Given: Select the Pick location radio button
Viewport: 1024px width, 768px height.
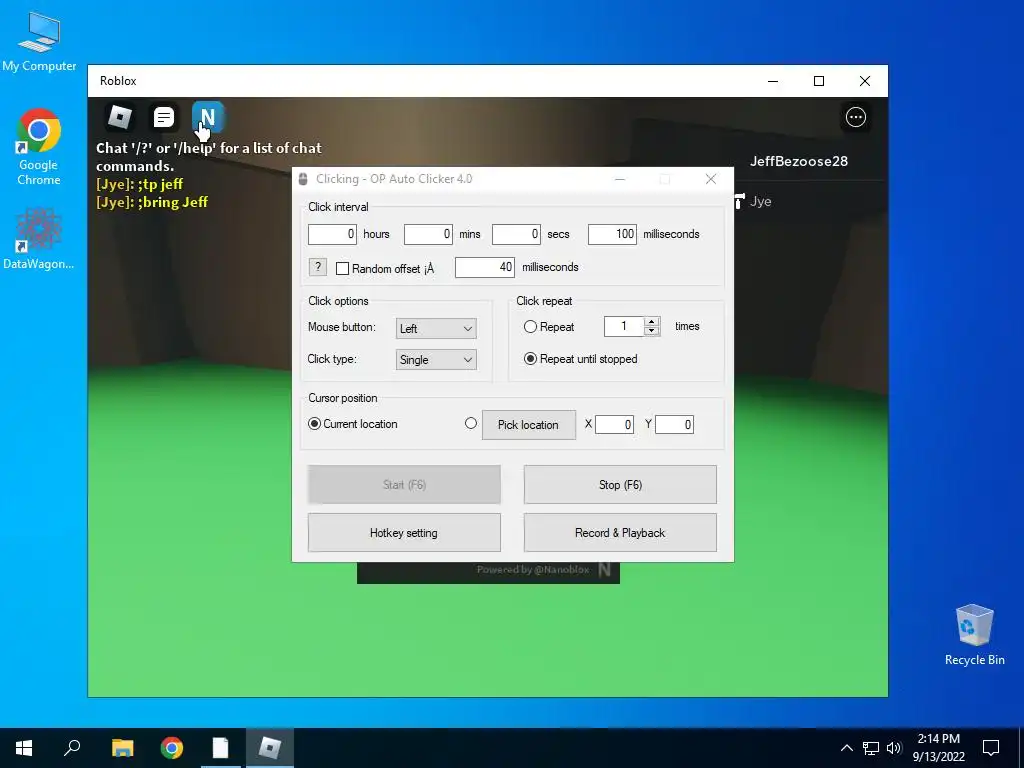Looking at the screenshot, I should coord(471,423).
